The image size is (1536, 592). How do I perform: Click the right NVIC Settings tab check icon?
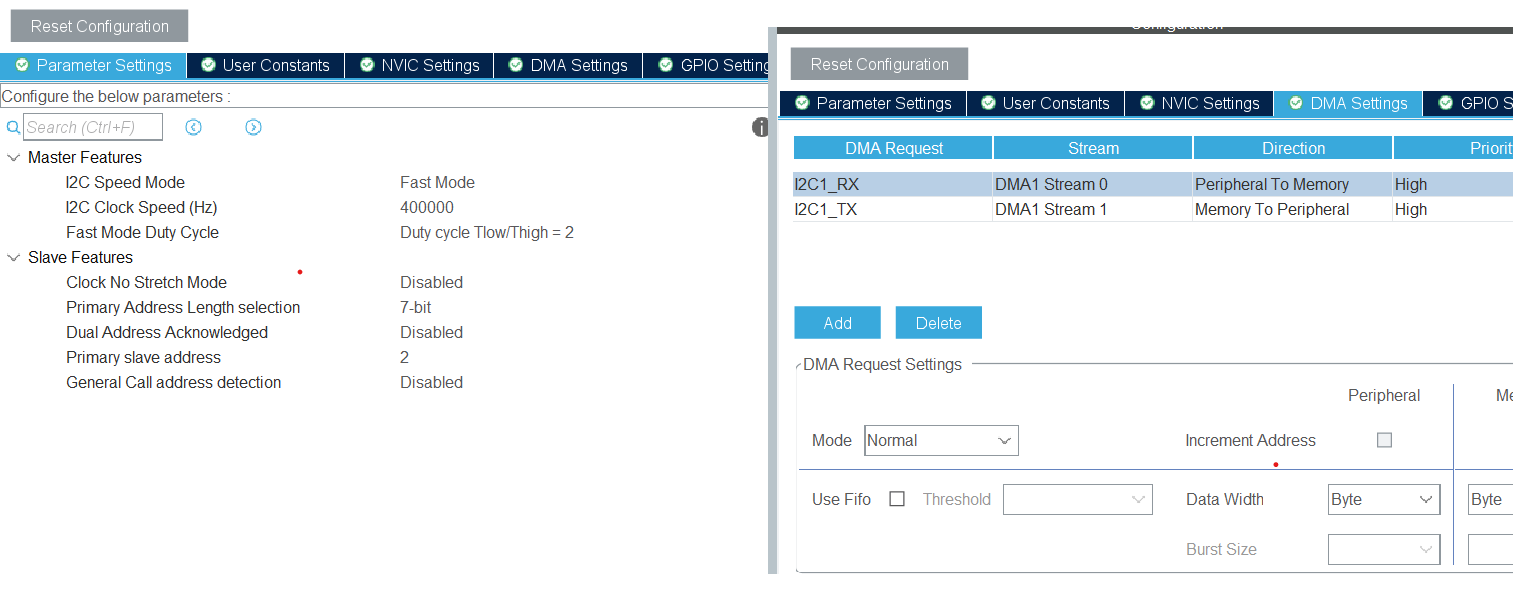coord(1146,103)
